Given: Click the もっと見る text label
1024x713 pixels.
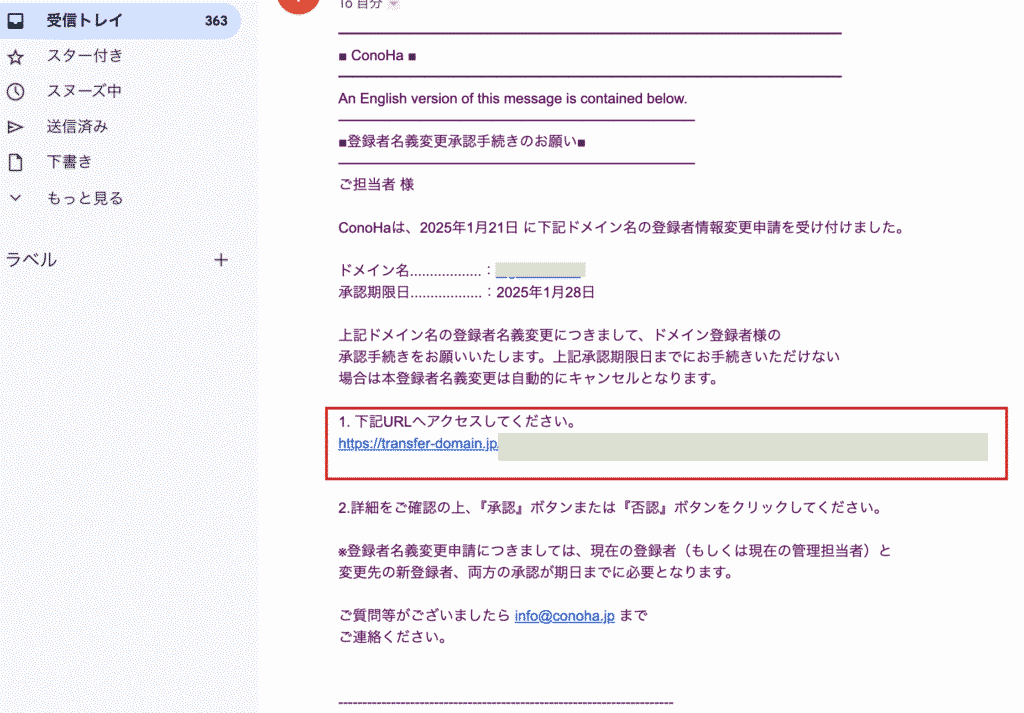Looking at the screenshot, I should point(85,198).
